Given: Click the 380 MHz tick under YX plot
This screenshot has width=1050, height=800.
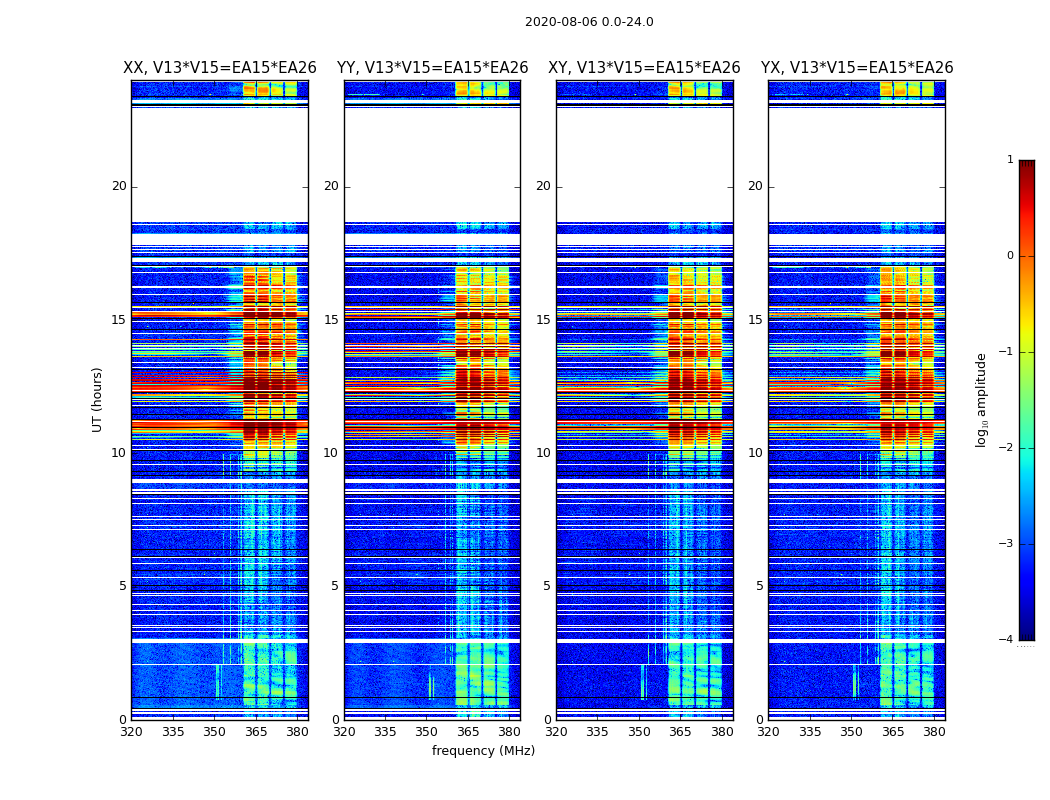Looking at the screenshot, I should [933, 732].
